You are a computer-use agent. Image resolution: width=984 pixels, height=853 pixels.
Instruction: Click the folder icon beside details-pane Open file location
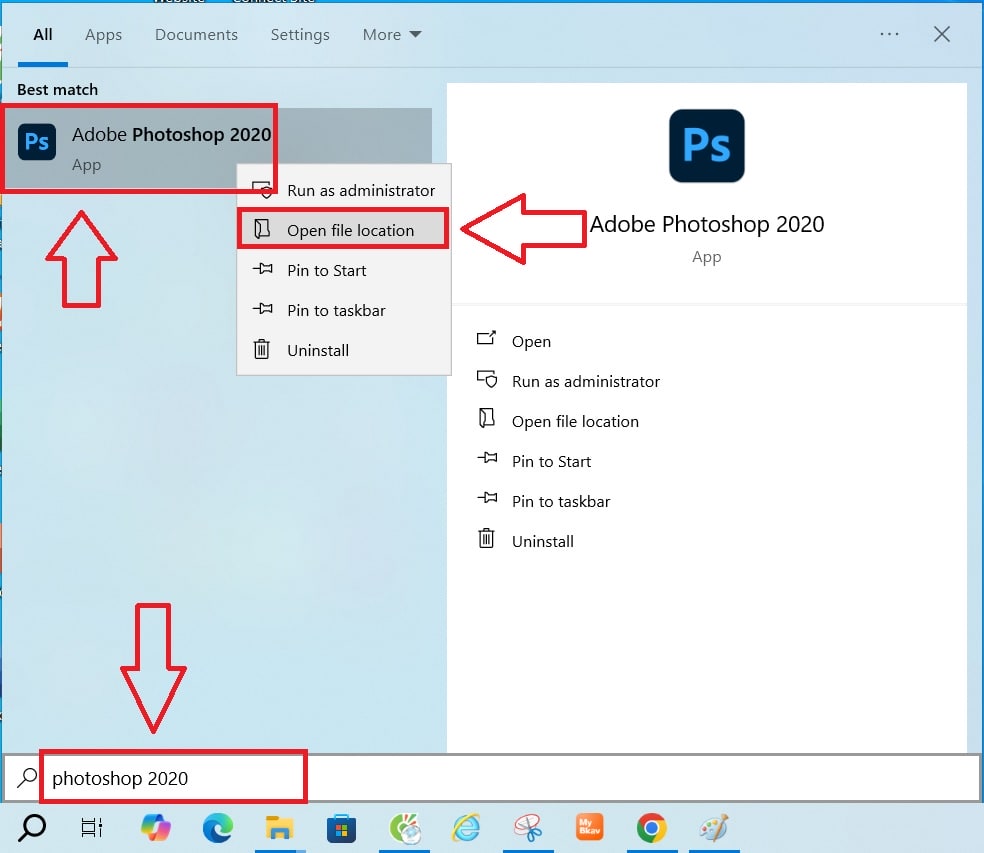pyautogui.click(x=486, y=418)
